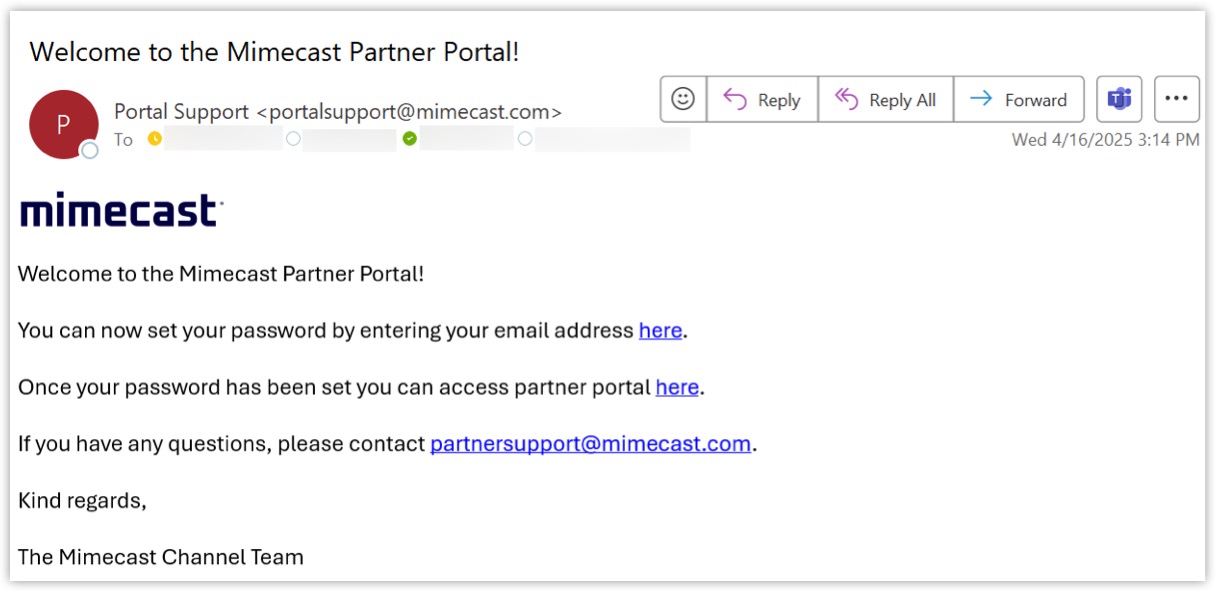Image resolution: width=1220 pixels, height=591 pixels.
Task: Click the hollow circle beside fourth recipient
Action: coord(525,140)
